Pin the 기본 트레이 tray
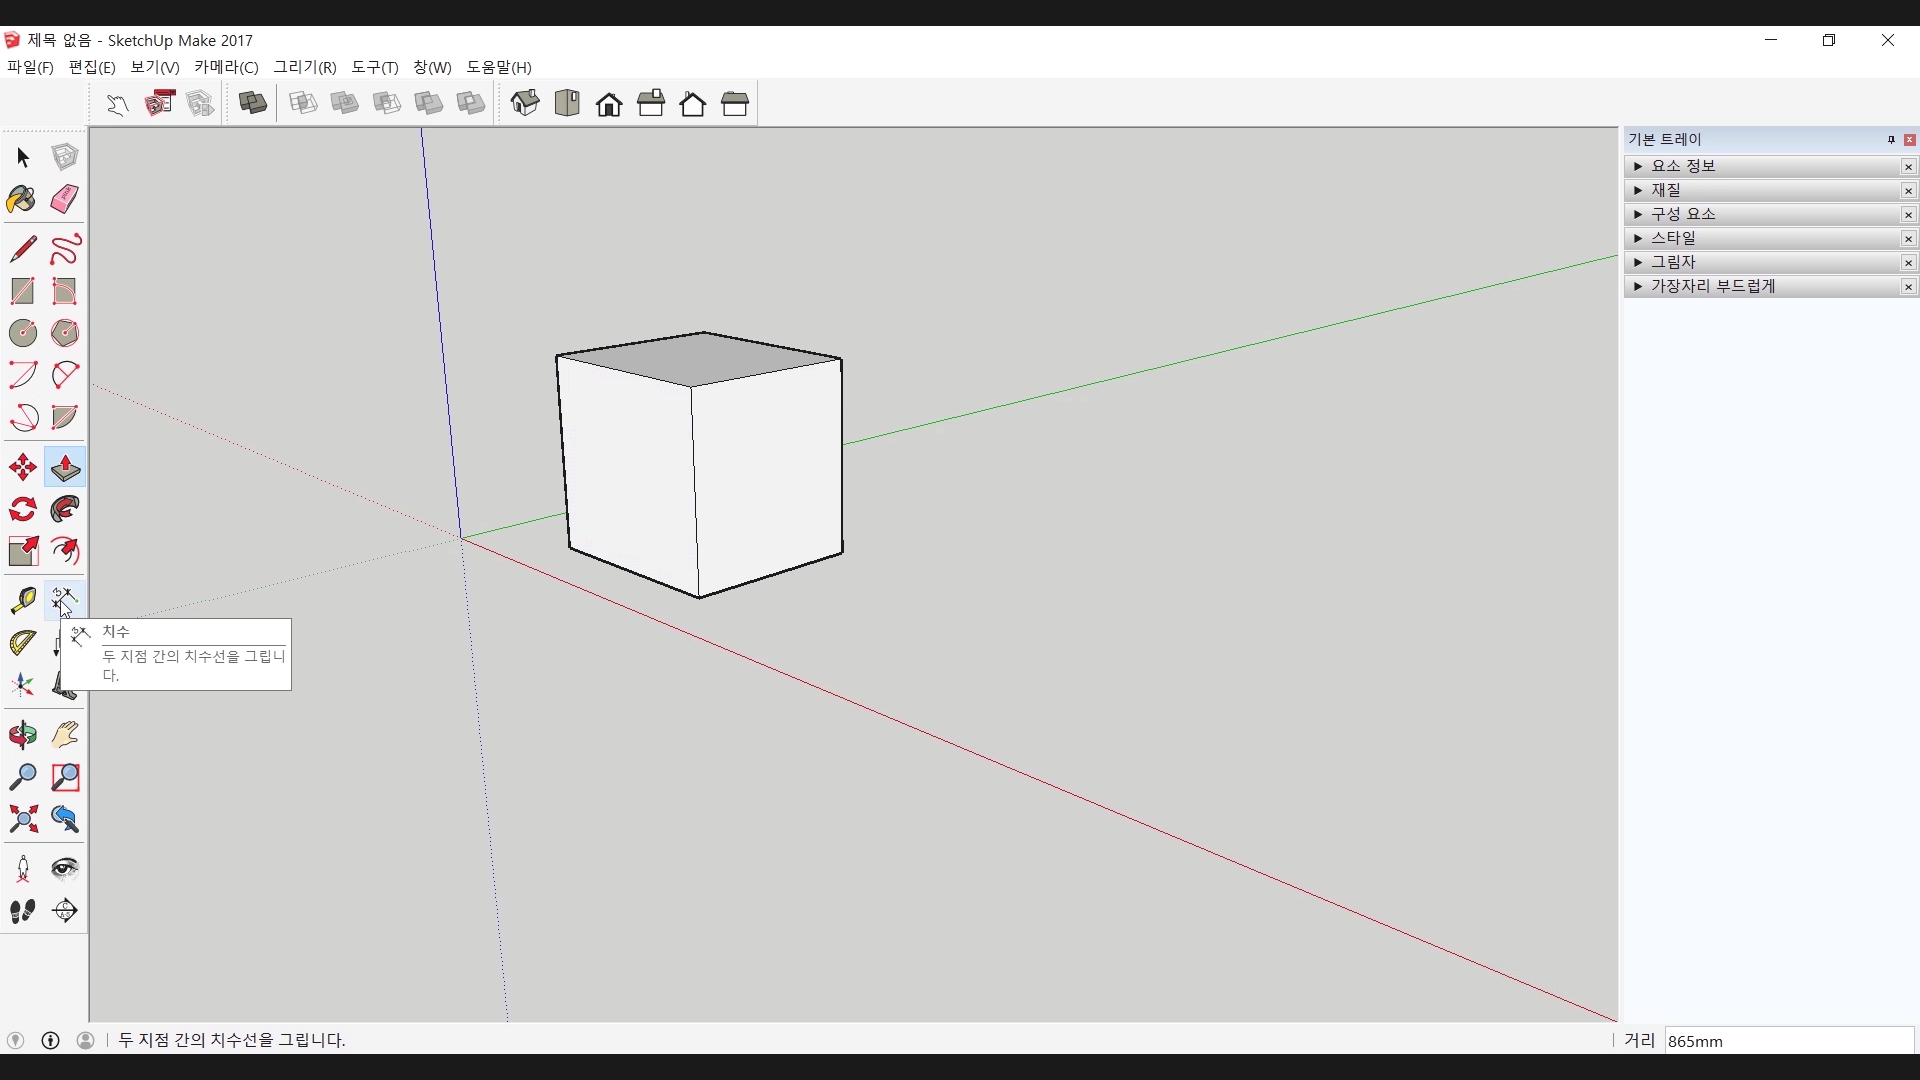The image size is (1920, 1080). pos(1891,140)
